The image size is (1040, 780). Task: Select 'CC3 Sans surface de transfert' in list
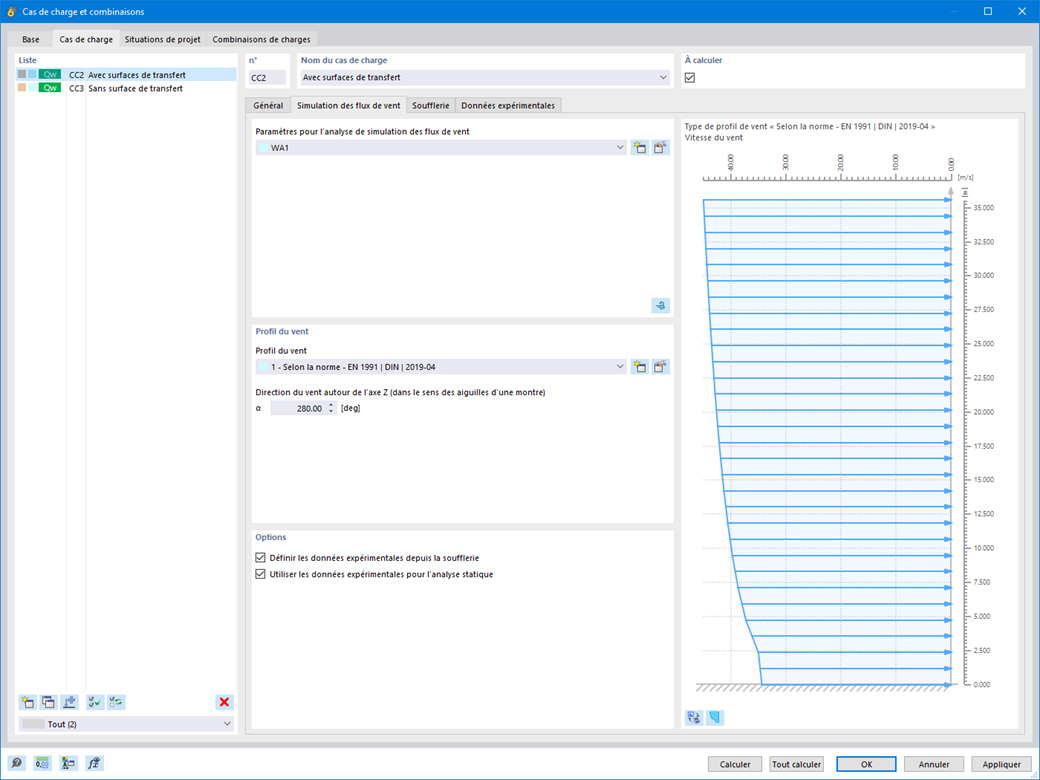click(127, 88)
